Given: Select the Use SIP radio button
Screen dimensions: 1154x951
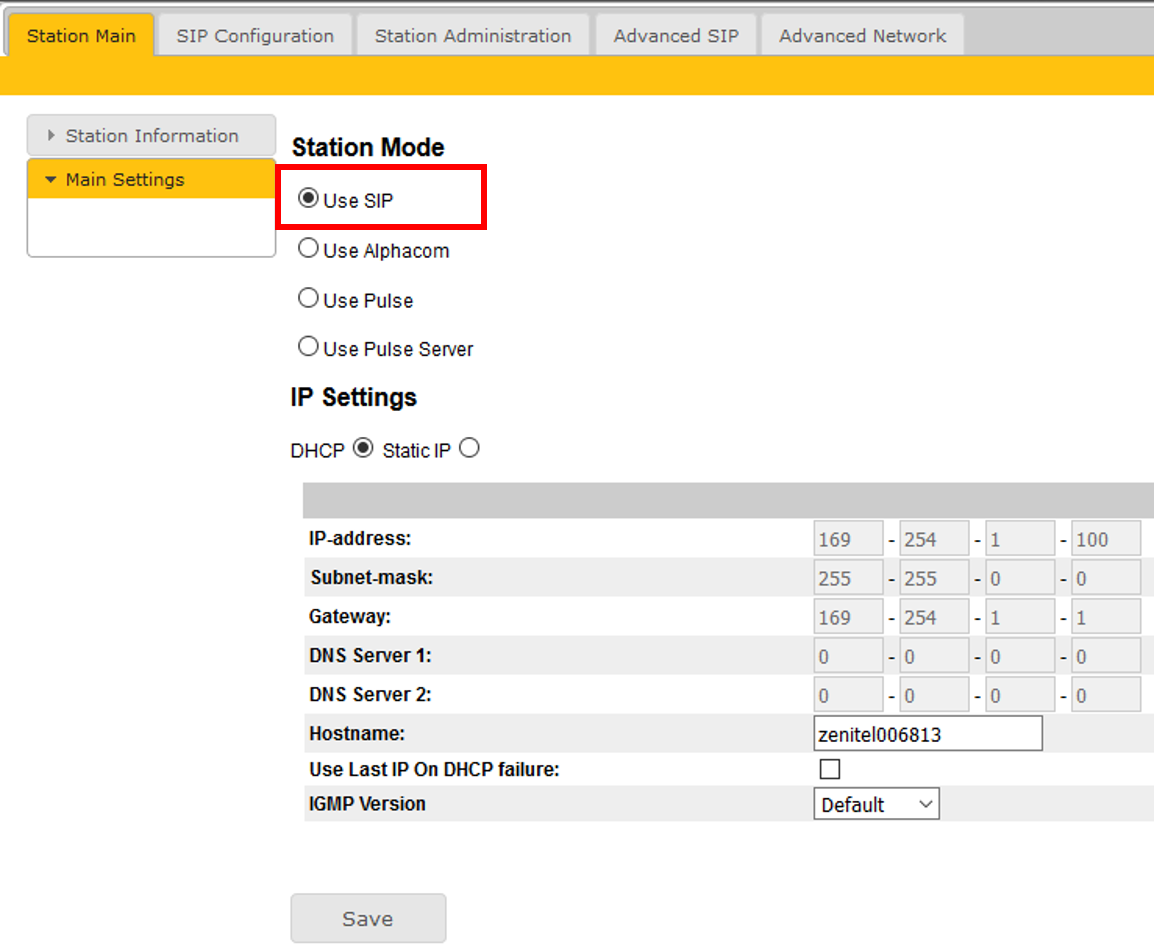Looking at the screenshot, I should click(x=309, y=198).
